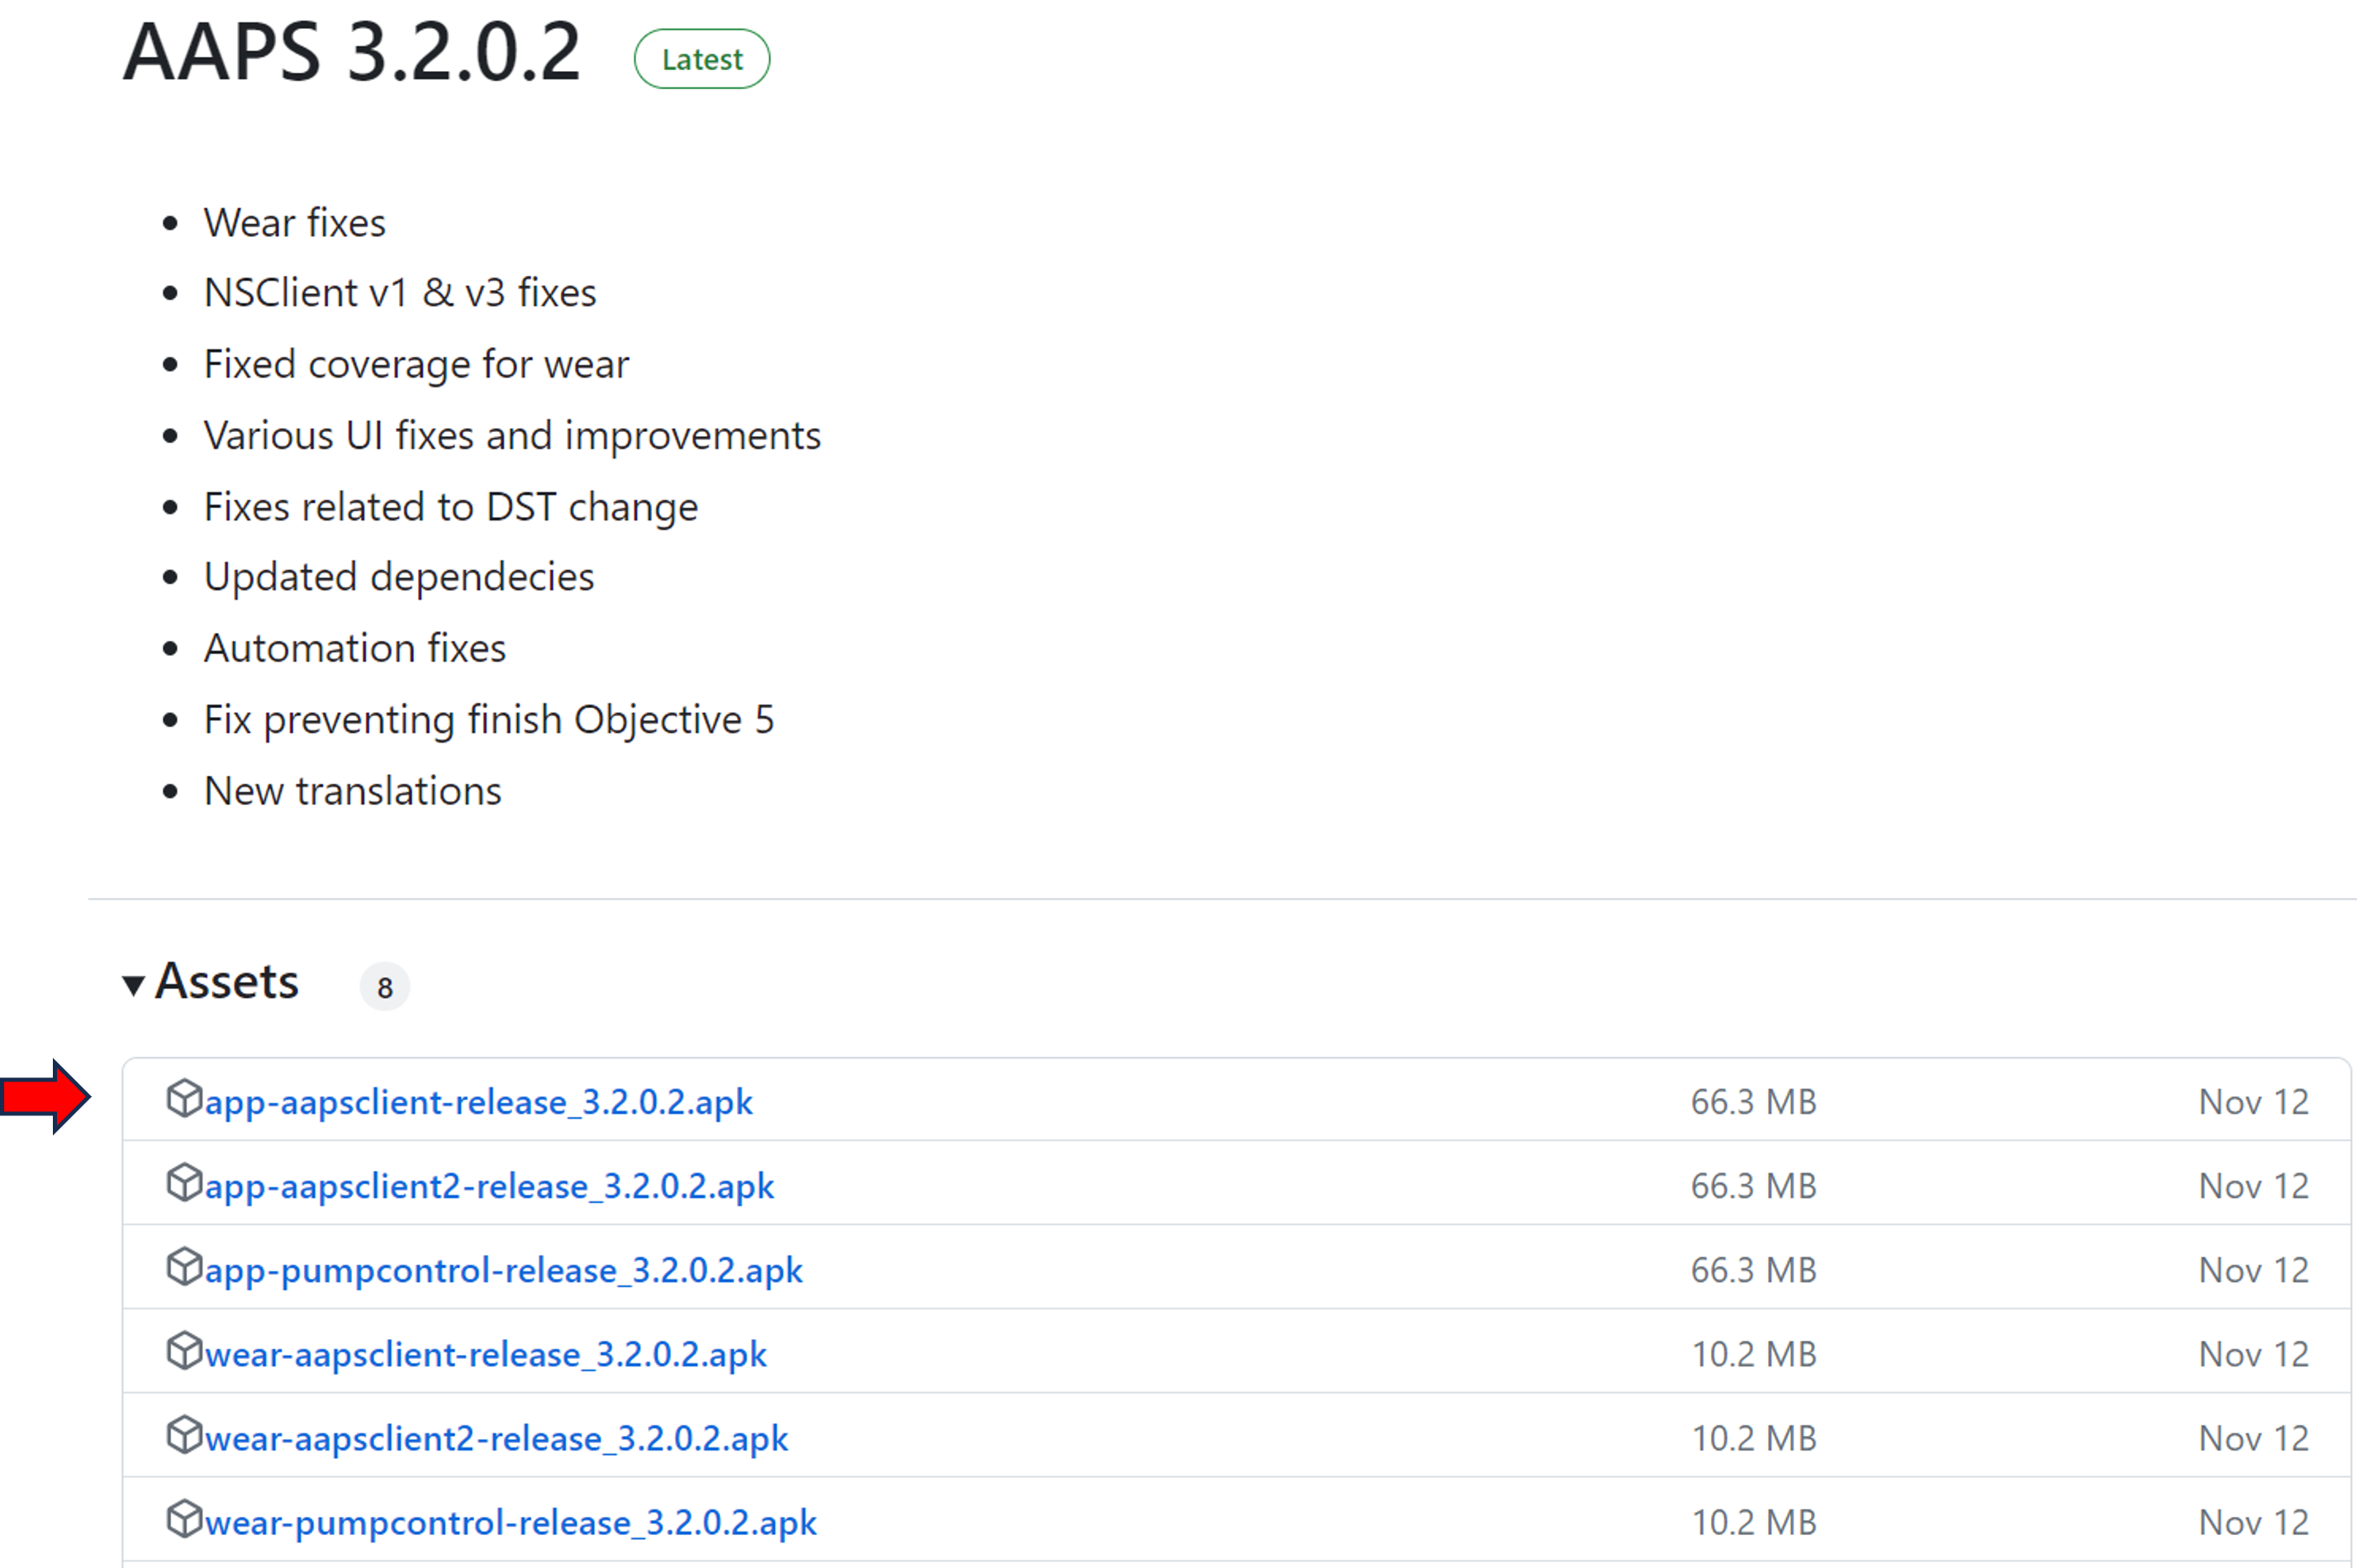This screenshot has height=1568, width=2357.
Task: Click 'Fixes related to DST change' text
Action: click(451, 507)
